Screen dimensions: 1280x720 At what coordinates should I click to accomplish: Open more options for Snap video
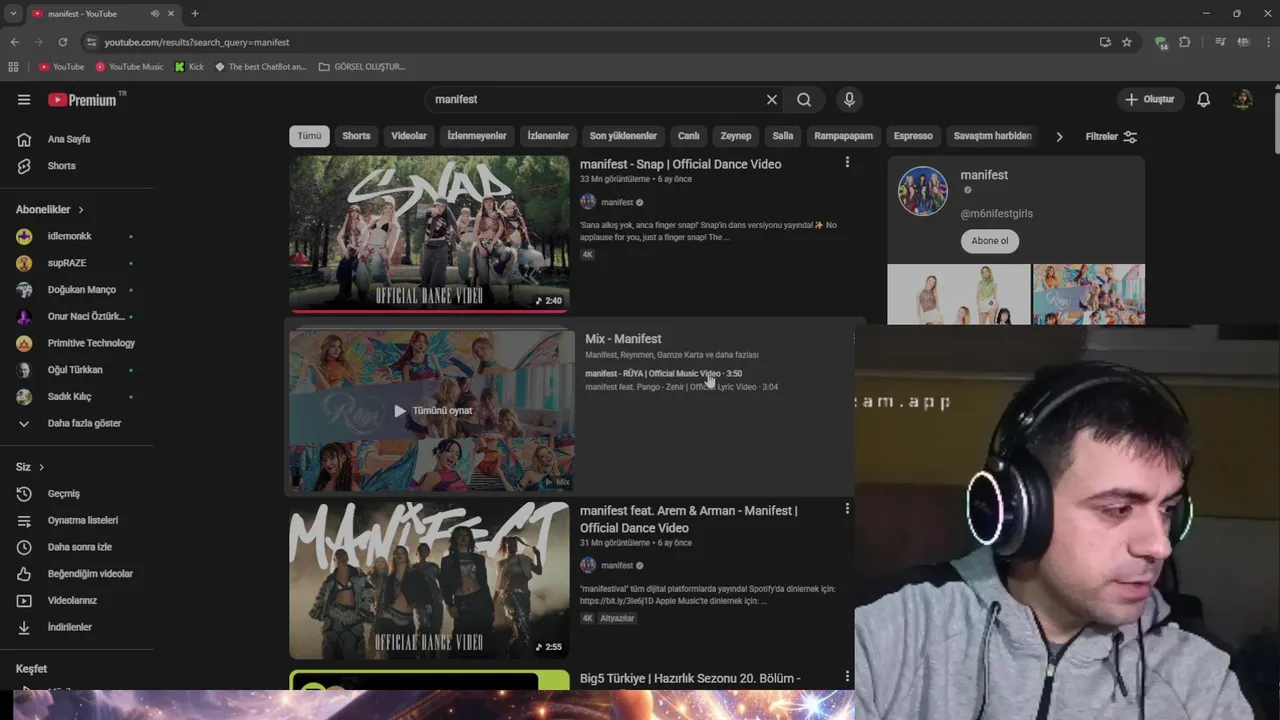(847, 163)
